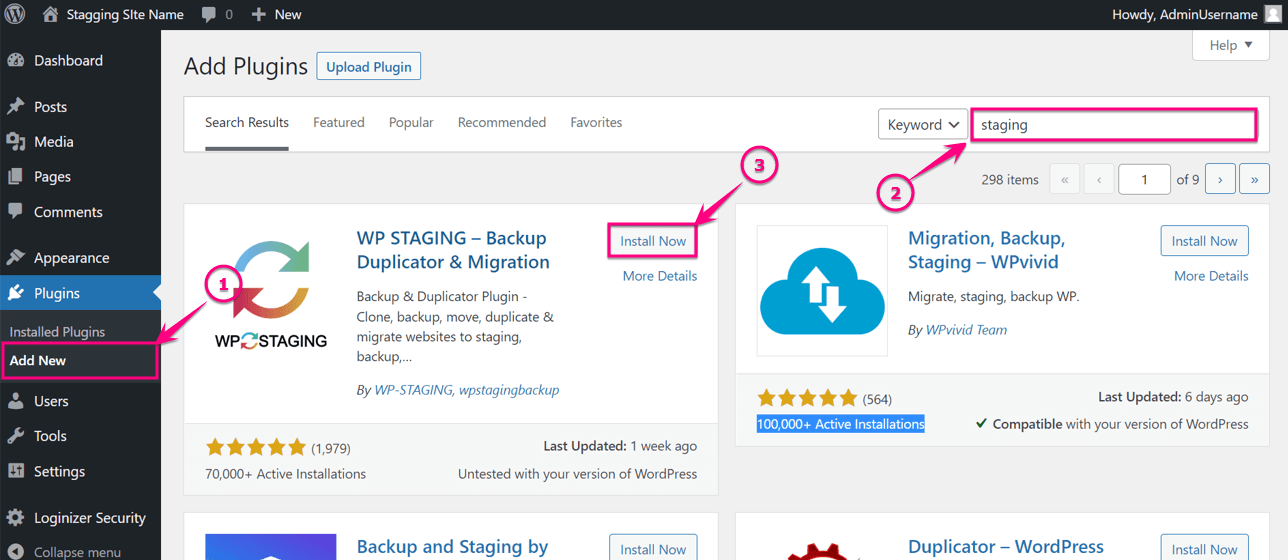1288x560 pixels.
Task: Open the user avatar next to AdminUsername
Action: (1272, 14)
